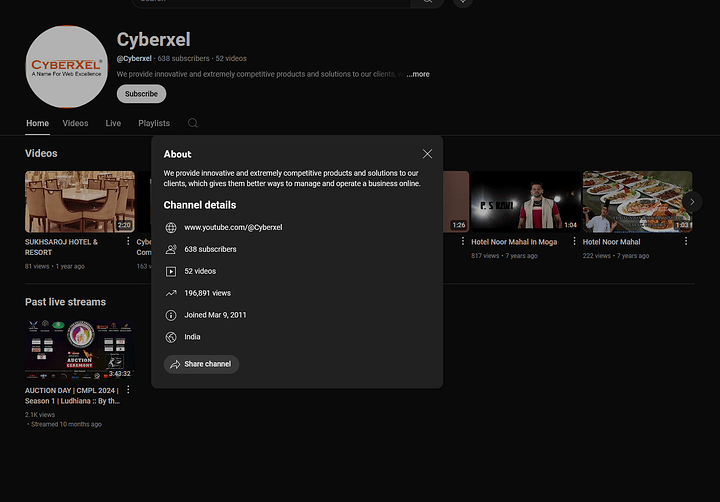This screenshot has height=502, width=720.
Task: Open options menu for Hotel Noor Mahal in Moga
Action: tap(574, 242)
